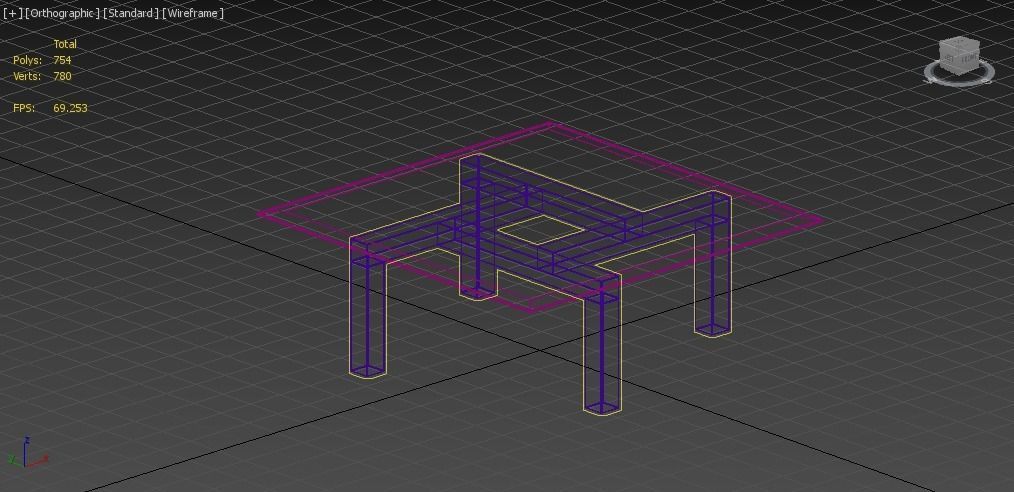Click the ViewCube navigation cube

point(959,54)
